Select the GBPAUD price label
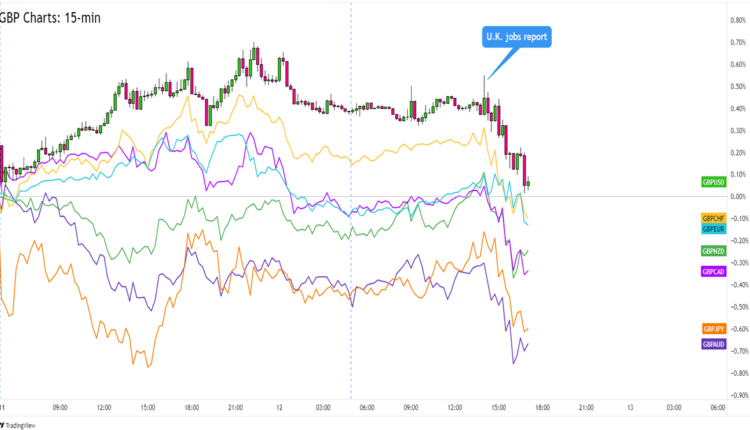The height and width of the screenshot is (430, 750). click(x=713, y=344)
